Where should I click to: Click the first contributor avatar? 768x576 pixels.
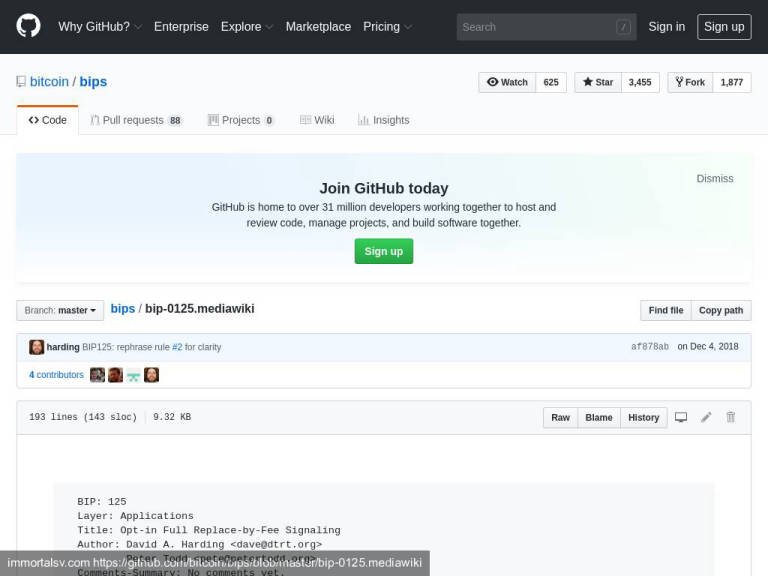pos(97,375)
